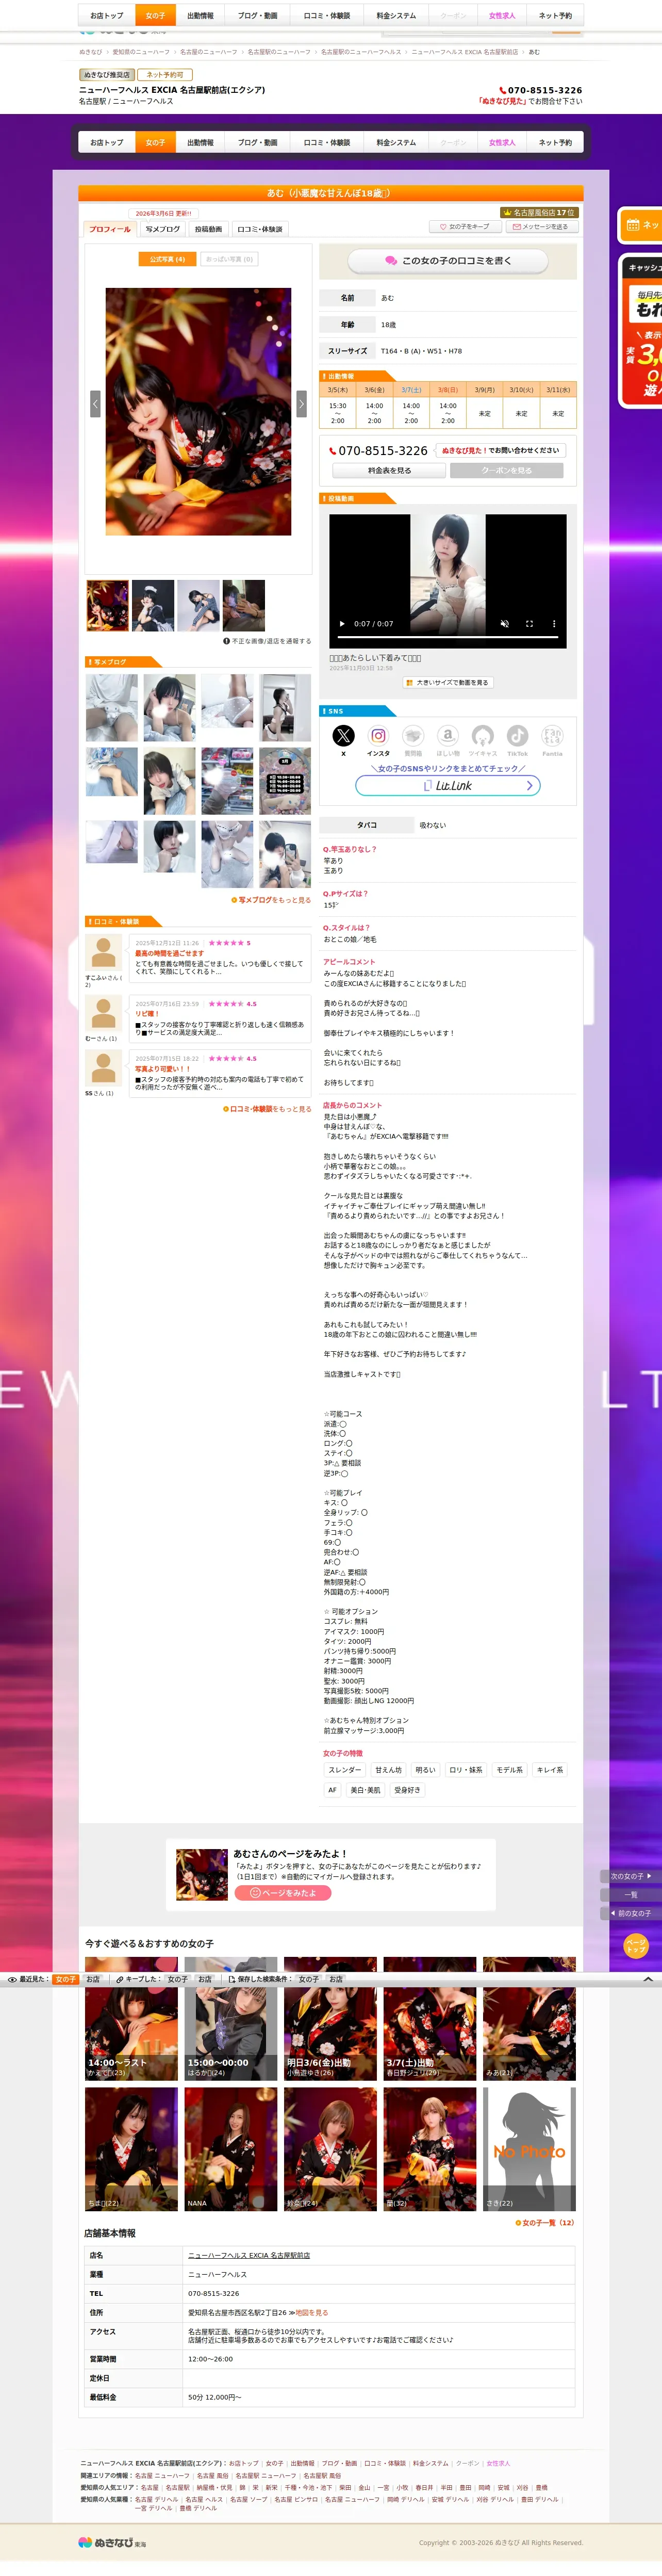Unmute the video with the speaker icon

(504, 624)
